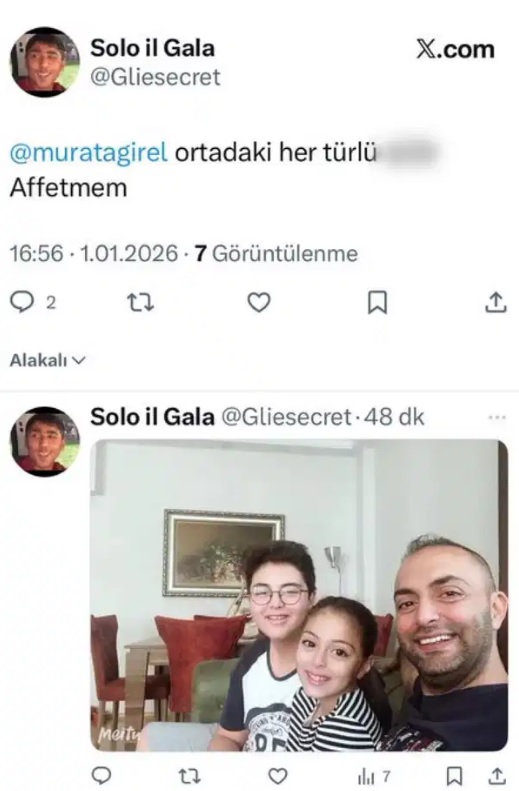Image resolution: width=519 pixels, height=791 pixels.
Task: Reply to the photo tweet
Action: [101, 776]
